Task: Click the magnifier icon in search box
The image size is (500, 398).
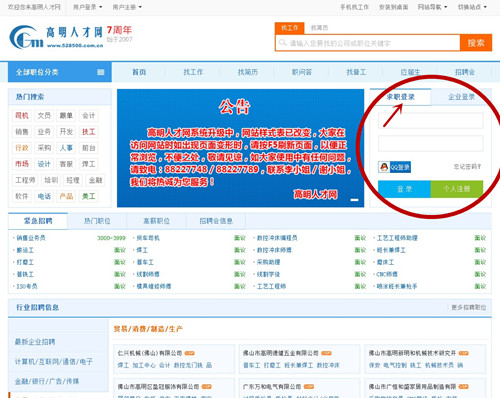Action: click(x=283, y=42)
